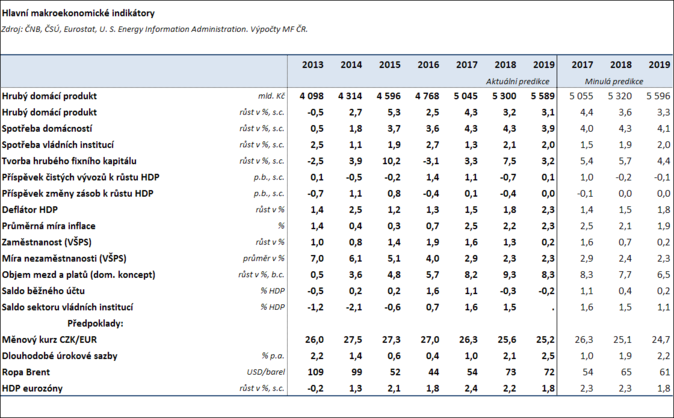Click row label 'Tvorba hrubého fixního kapitálu'
Image resolution: width=674 pixels, height=418 pixels.
[x=69, y=161]
